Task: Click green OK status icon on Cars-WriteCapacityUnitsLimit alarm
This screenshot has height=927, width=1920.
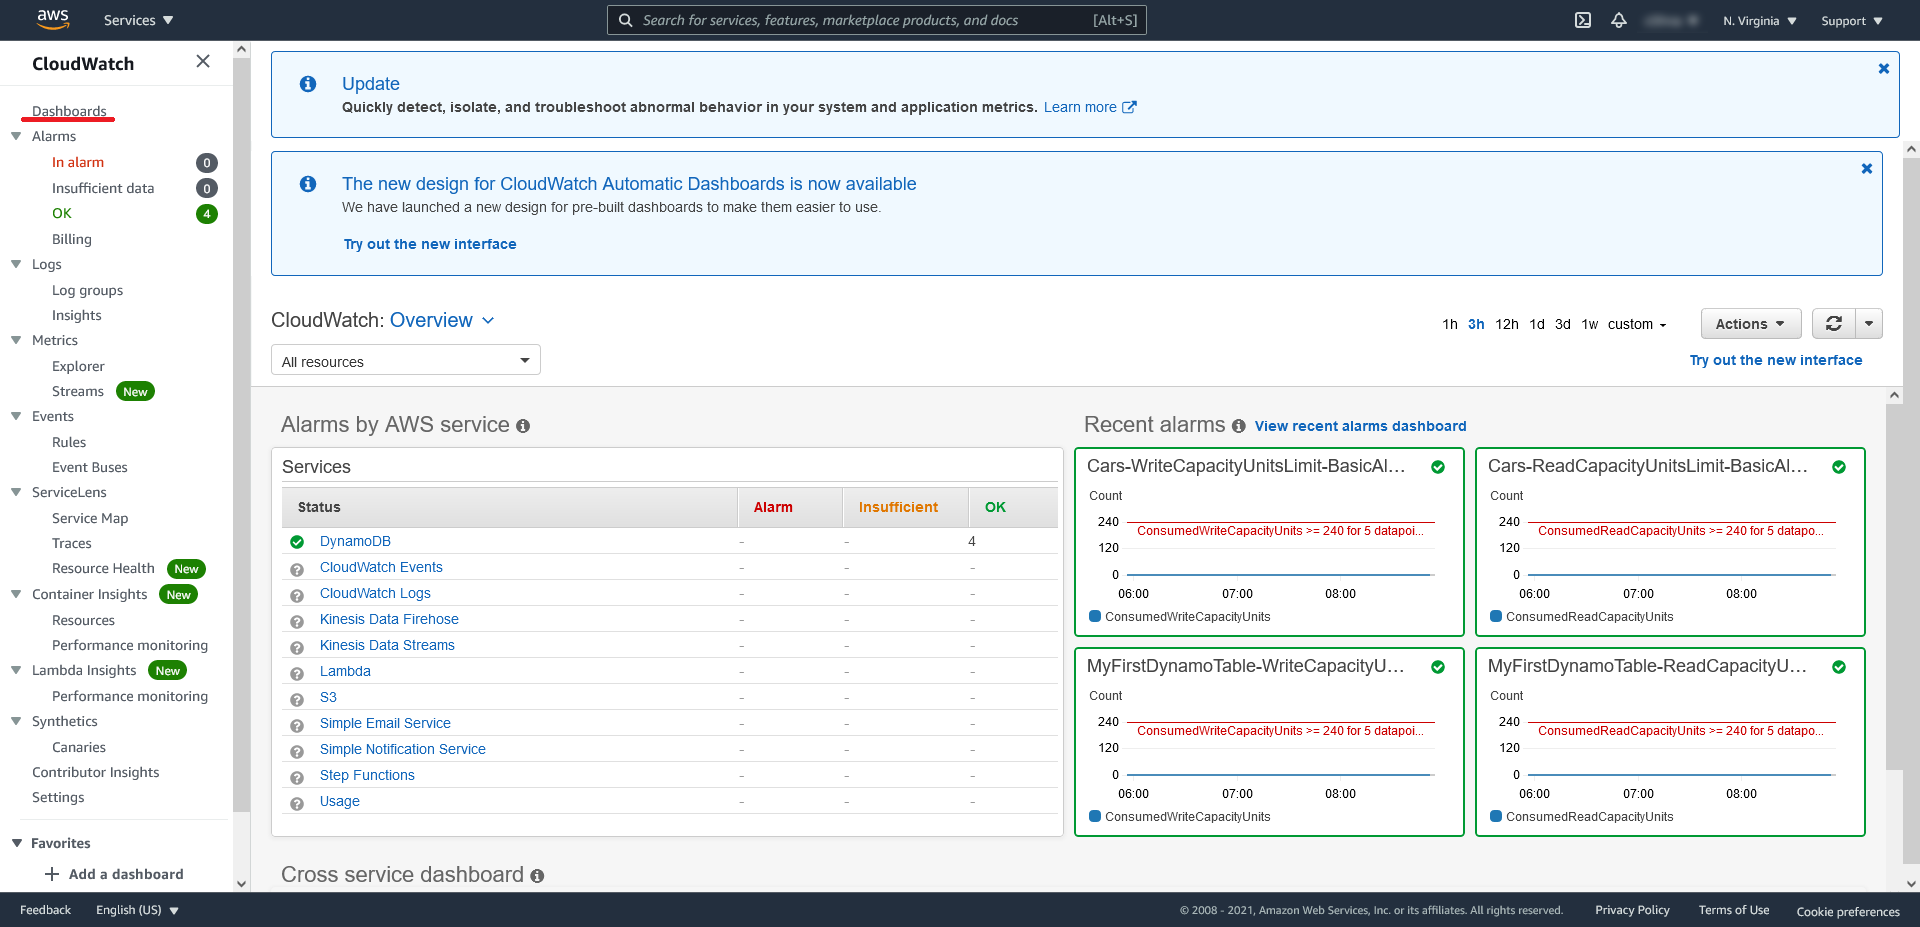Action: [x=1438, y=467]
